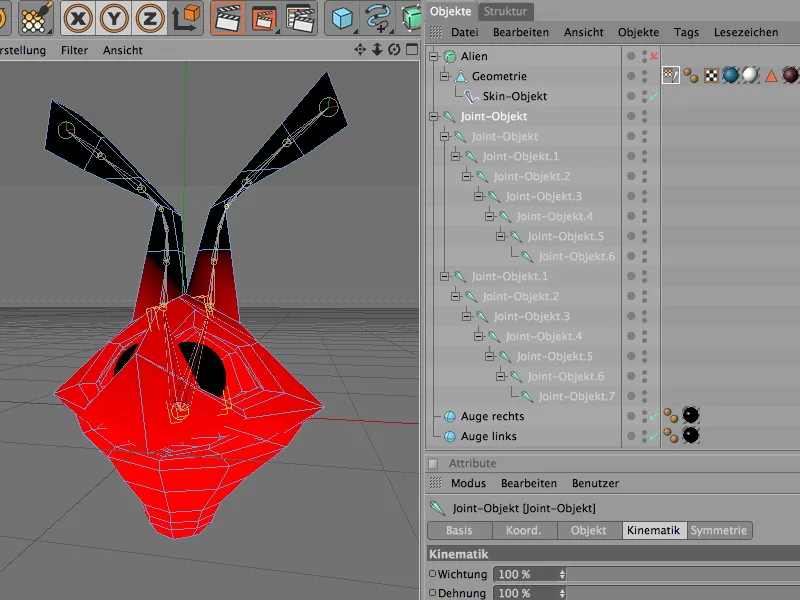800x600 pixels.
Task: Select the white material tag on Geometrie
Action: tap(751, 75)
